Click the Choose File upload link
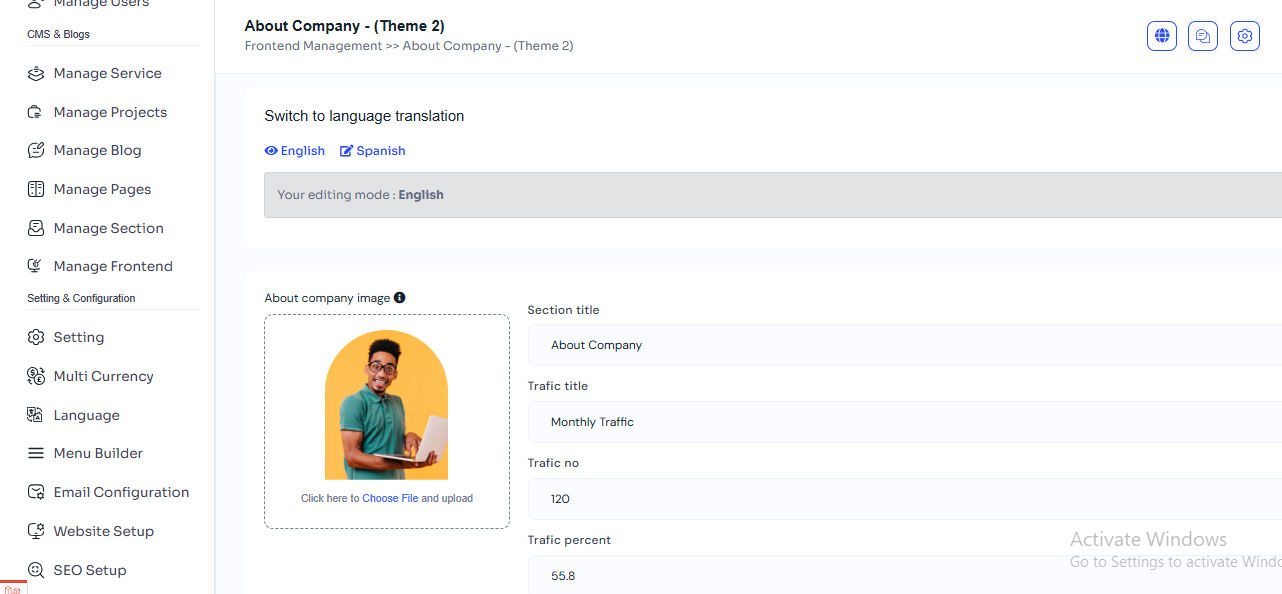The width and height of the screenshot is (1282, 594). click(390, 498)
